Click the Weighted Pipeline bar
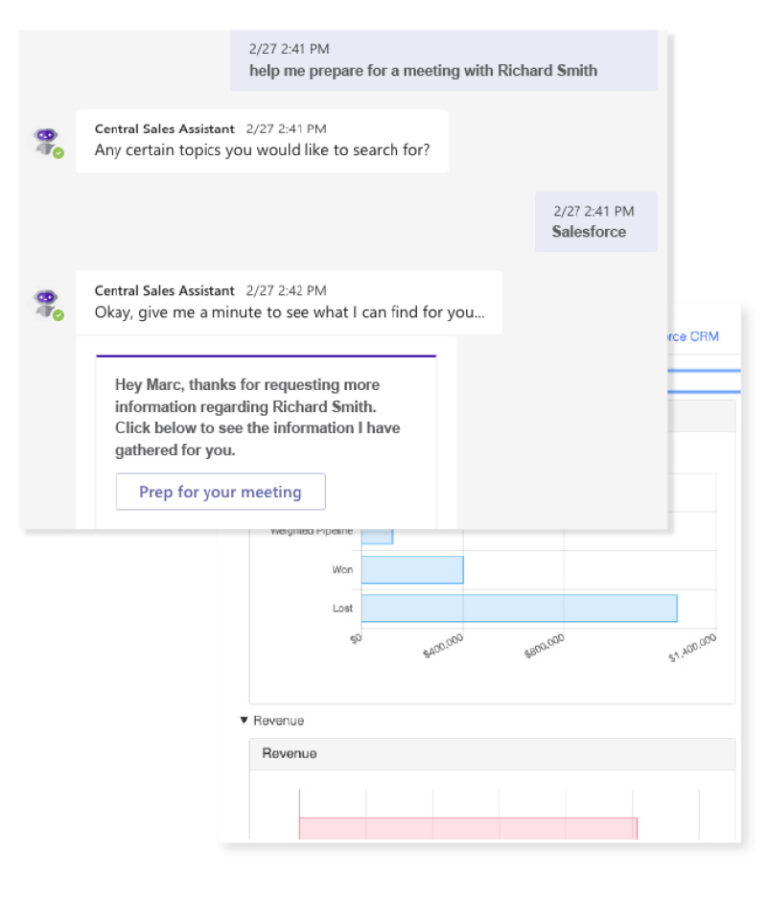 [x=377, y=534]
